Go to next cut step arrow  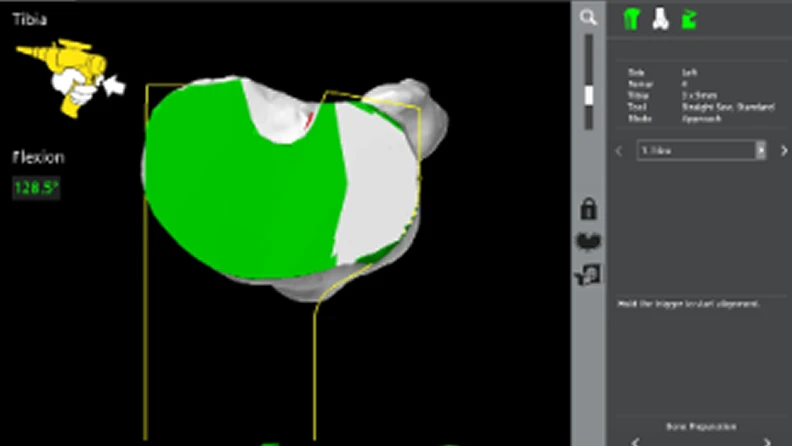pos(783,151)
